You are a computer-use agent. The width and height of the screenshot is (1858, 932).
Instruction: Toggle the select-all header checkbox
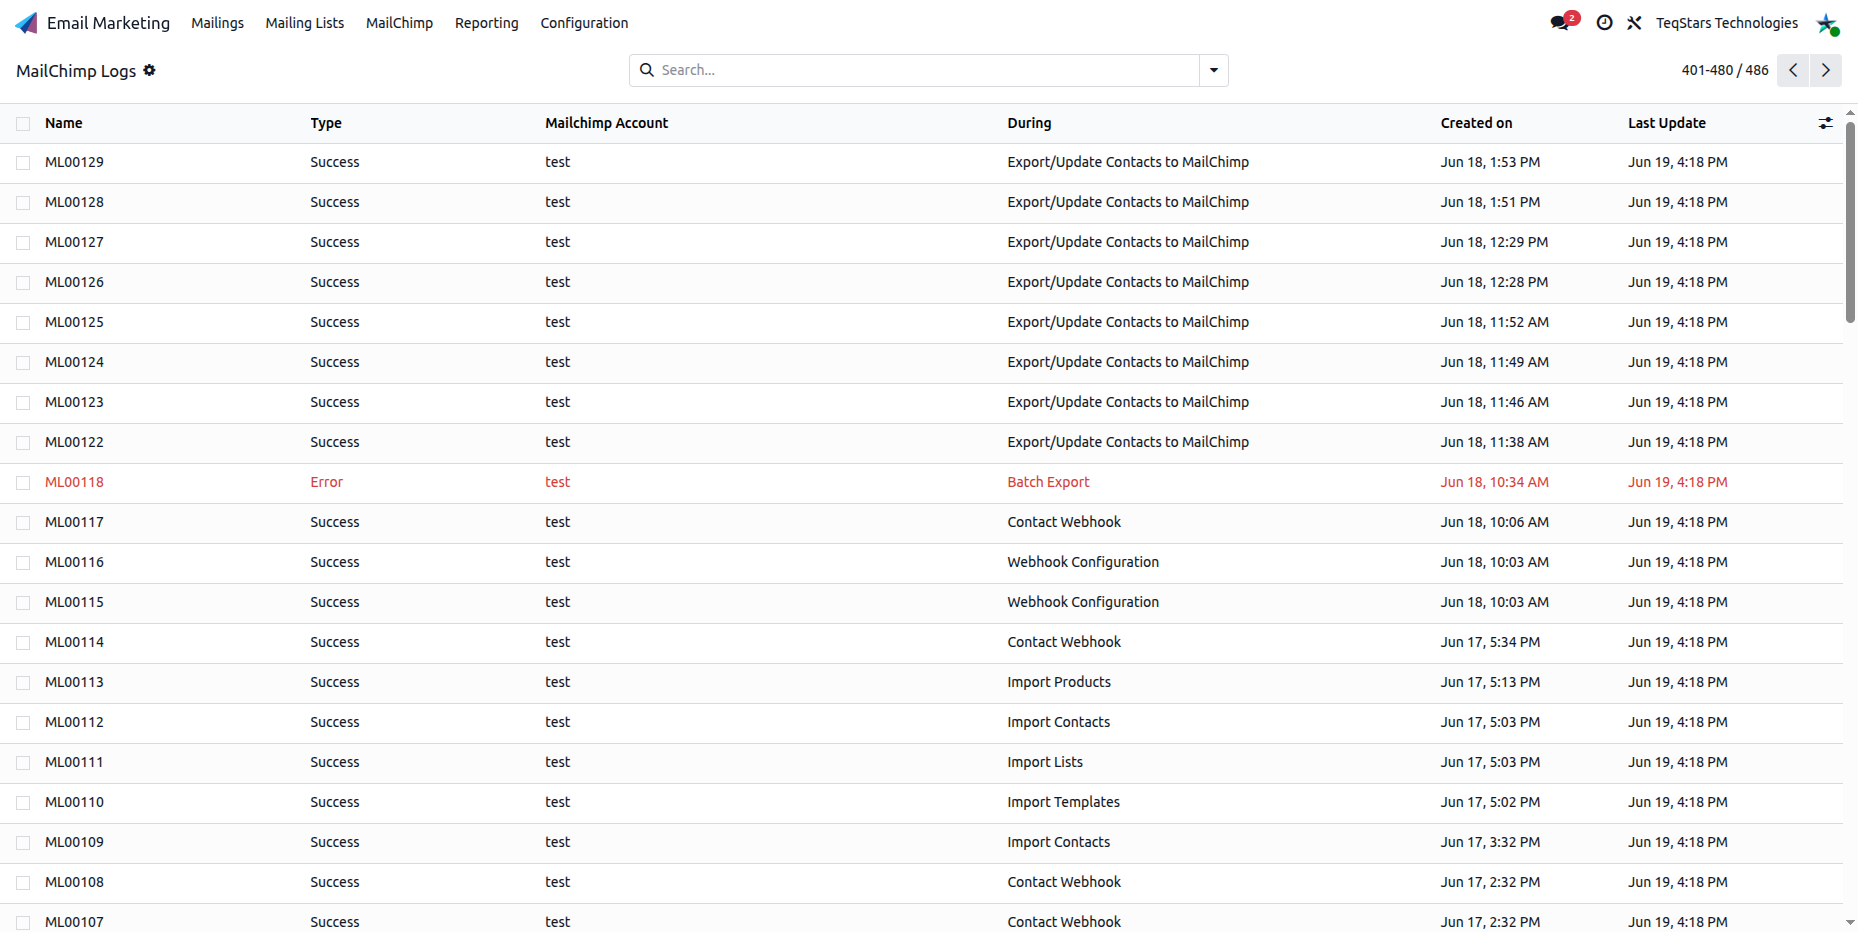click(x=23, y=124)
